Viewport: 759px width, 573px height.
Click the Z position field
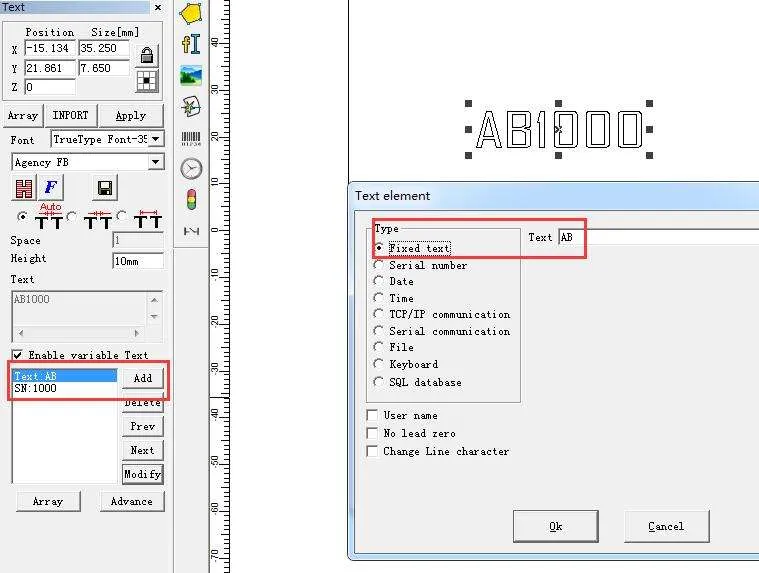(x=50, y=87)
